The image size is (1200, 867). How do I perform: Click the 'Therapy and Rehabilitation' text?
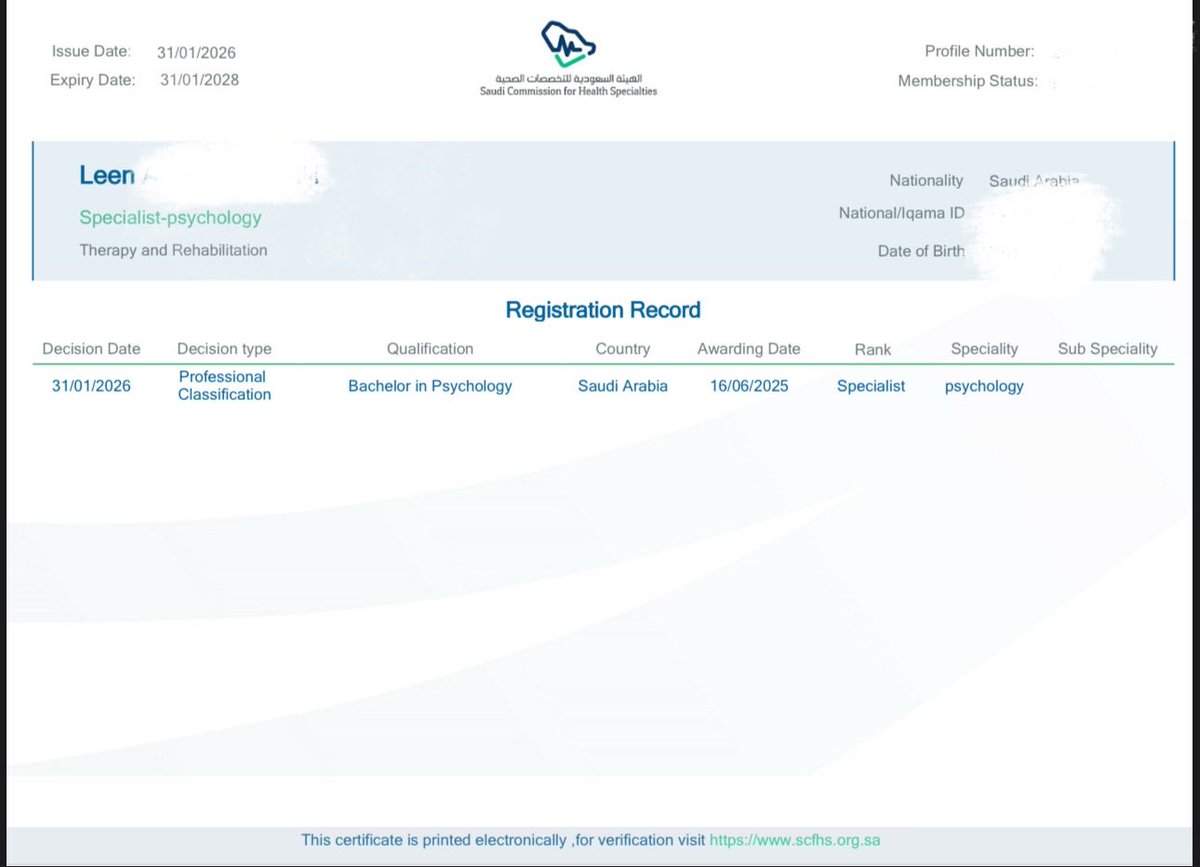(x=173, y=250)
